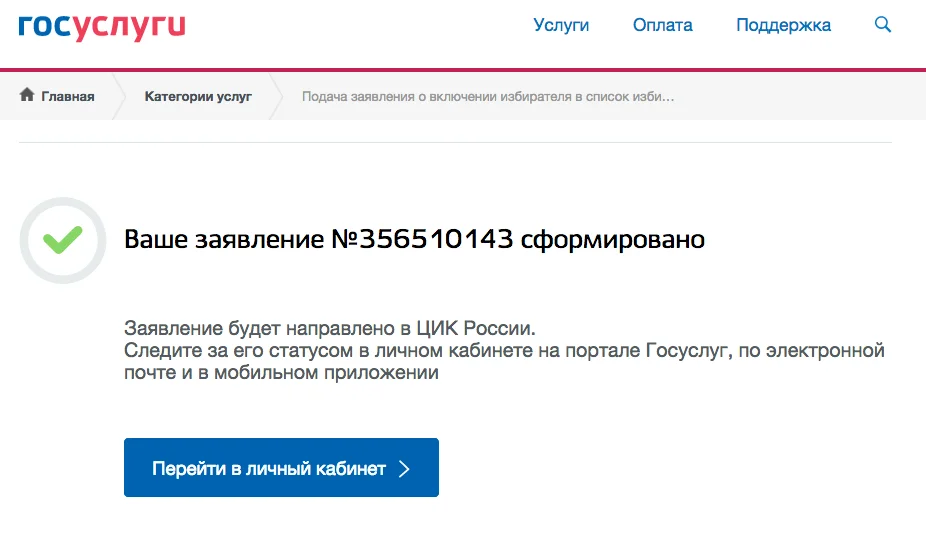
Task: Click the ЦИК России text line
Action: point(330,329)
